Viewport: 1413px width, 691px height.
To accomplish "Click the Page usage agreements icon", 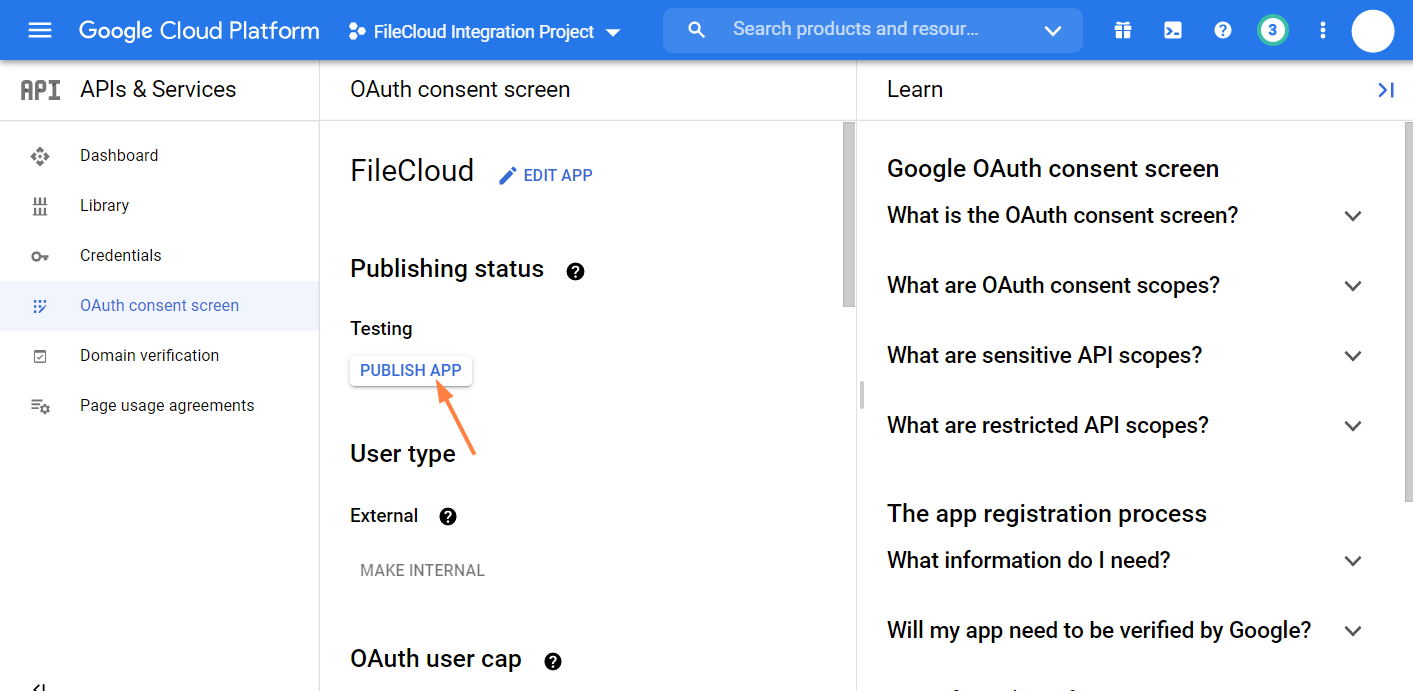I will click(x=40, y=405).
